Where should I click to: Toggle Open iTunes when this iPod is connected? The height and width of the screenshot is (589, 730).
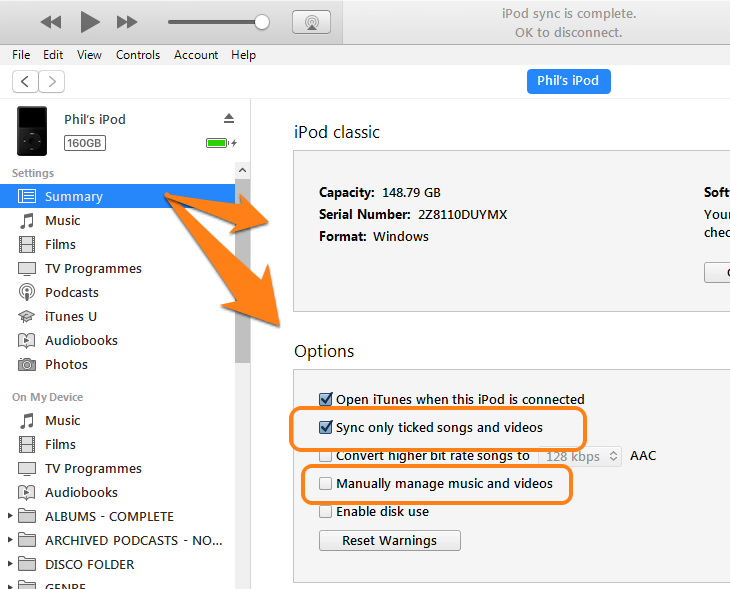click(325, 399)
